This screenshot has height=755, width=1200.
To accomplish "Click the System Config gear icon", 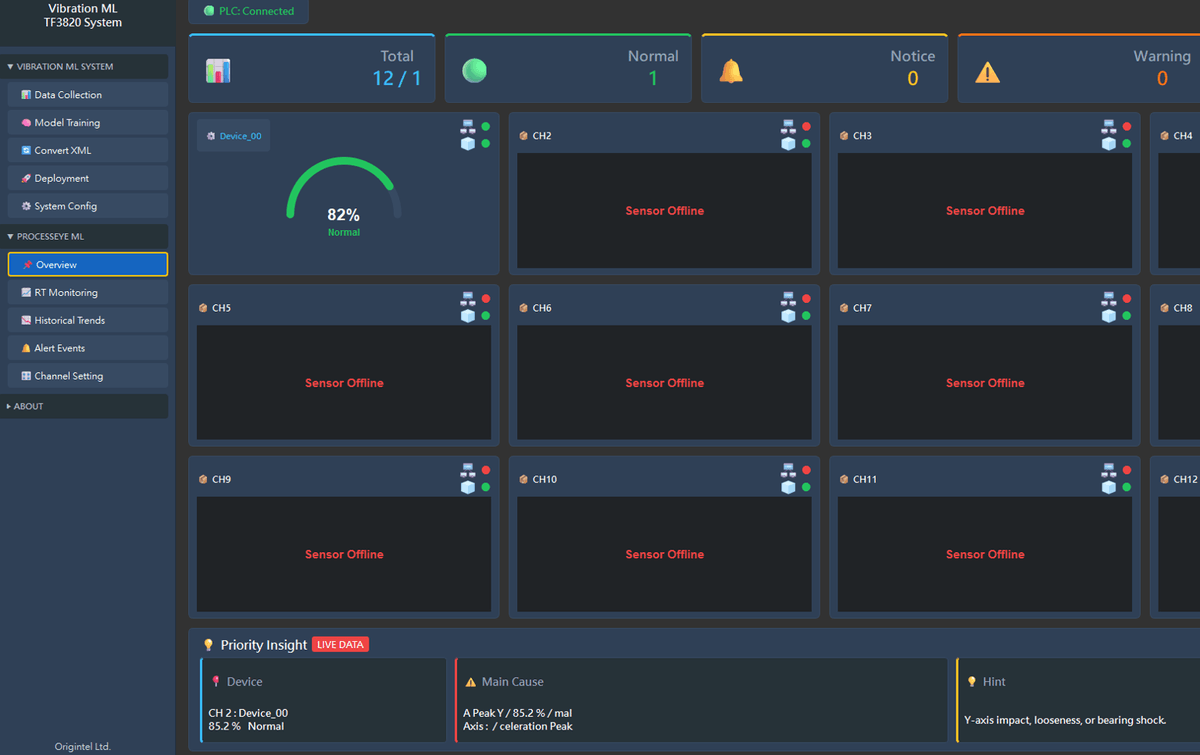I will (x=26, y=206).
